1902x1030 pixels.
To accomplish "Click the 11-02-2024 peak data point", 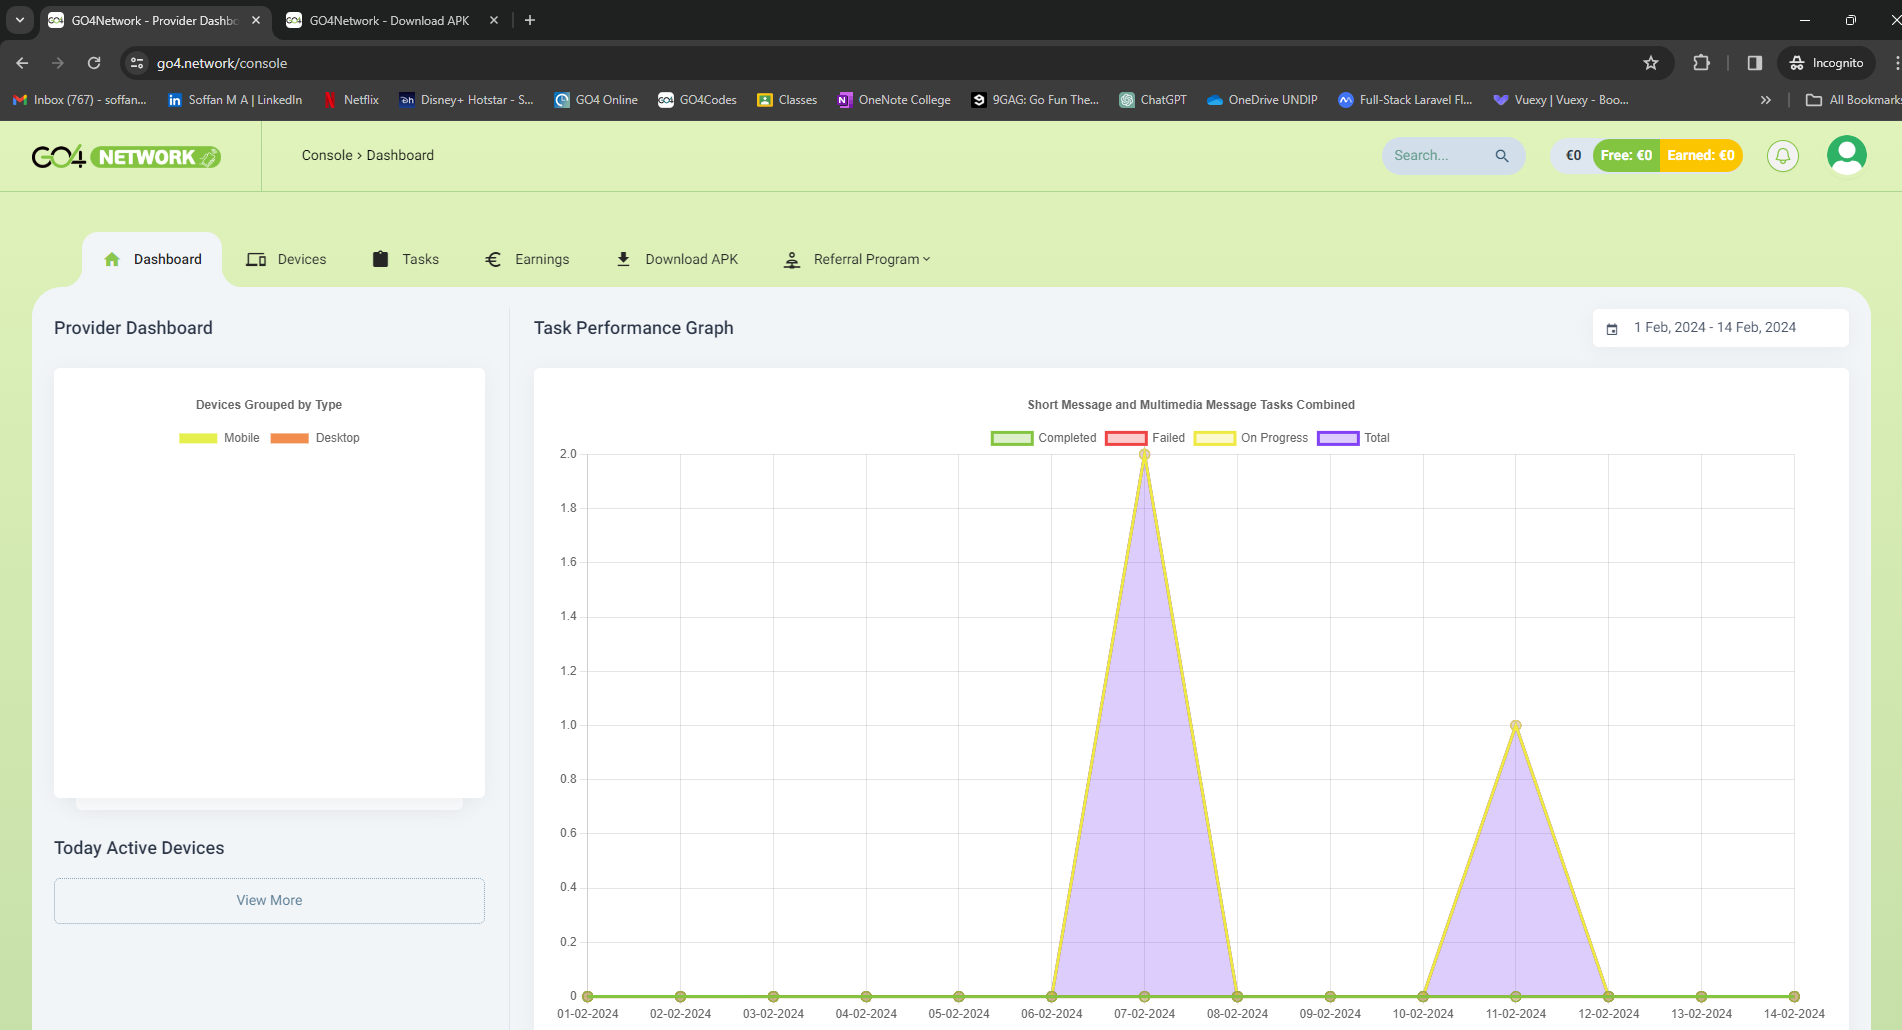I will tap(1515, 726).
